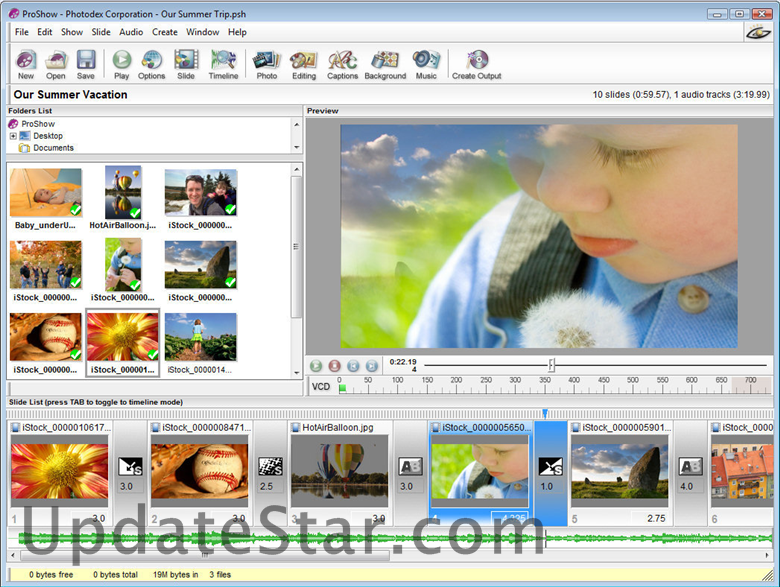Select the Documents folder in tree
Viewport: 780px width, 587px height.
click(46, 148)
